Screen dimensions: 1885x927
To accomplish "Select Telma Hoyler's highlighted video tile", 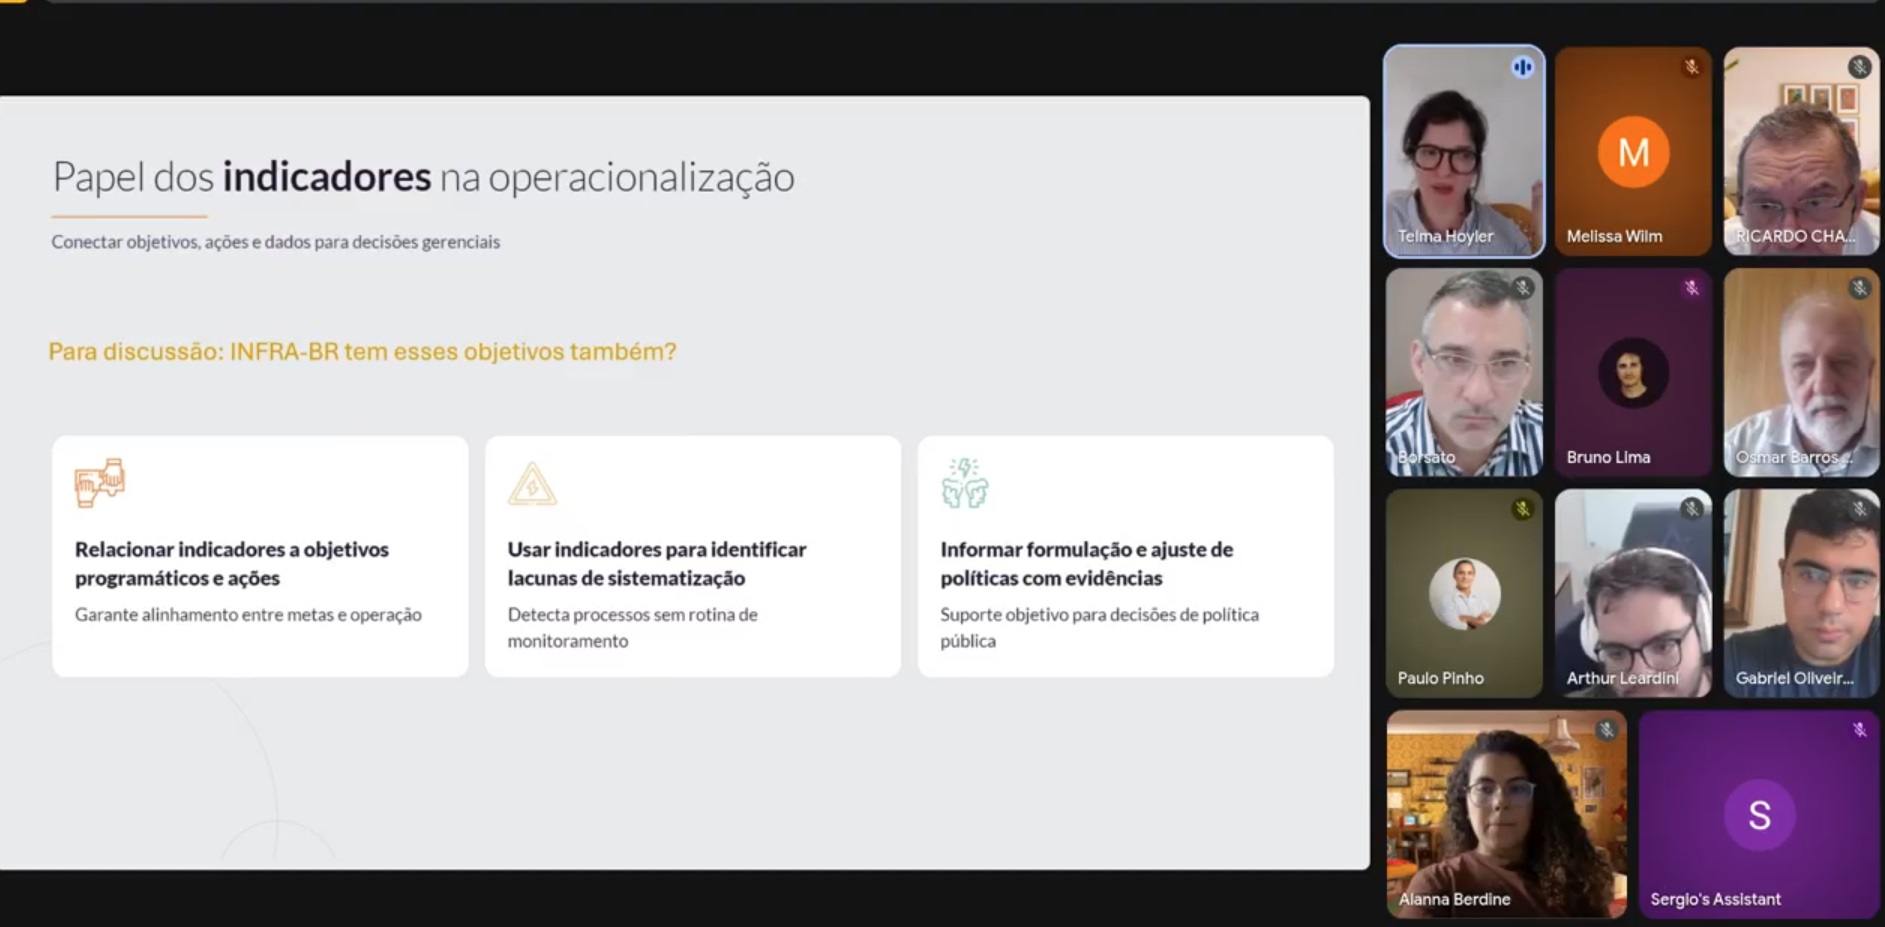I will (1463, 152).
